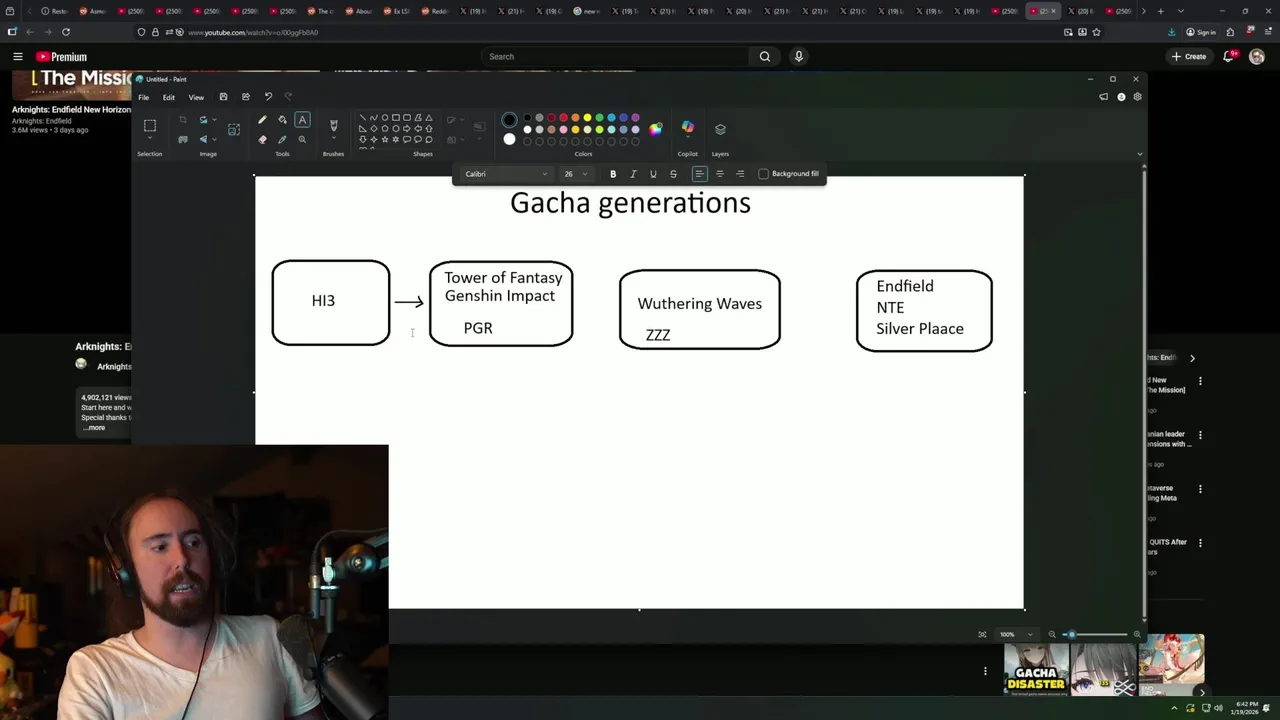This screenshot has width=1280, height=720.
Task: Select the Color 2 white circle
Action: click(x=509, y=139)
